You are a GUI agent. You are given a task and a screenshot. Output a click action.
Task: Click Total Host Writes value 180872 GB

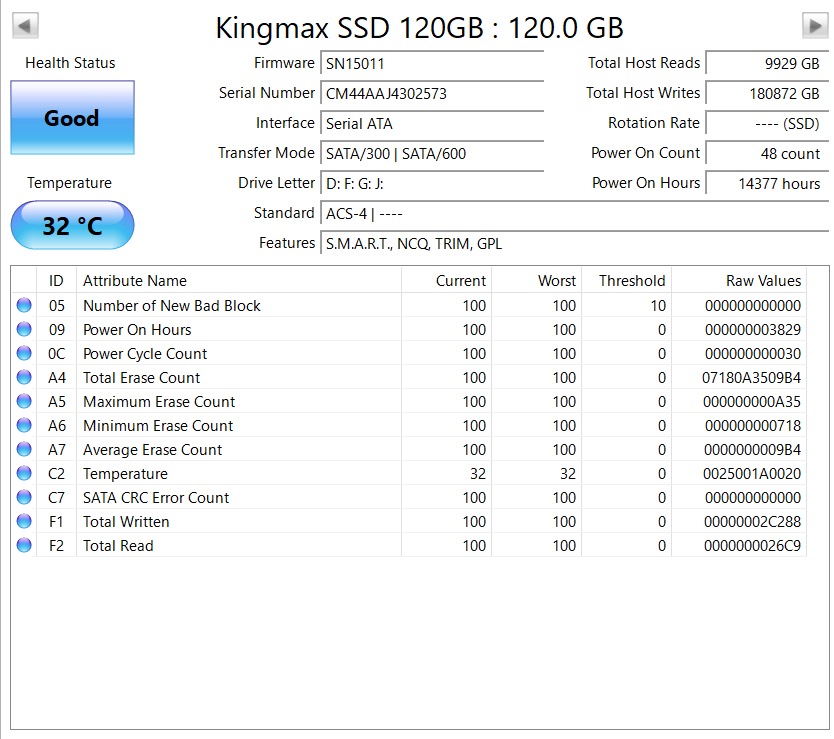click(x=767, y=94)
